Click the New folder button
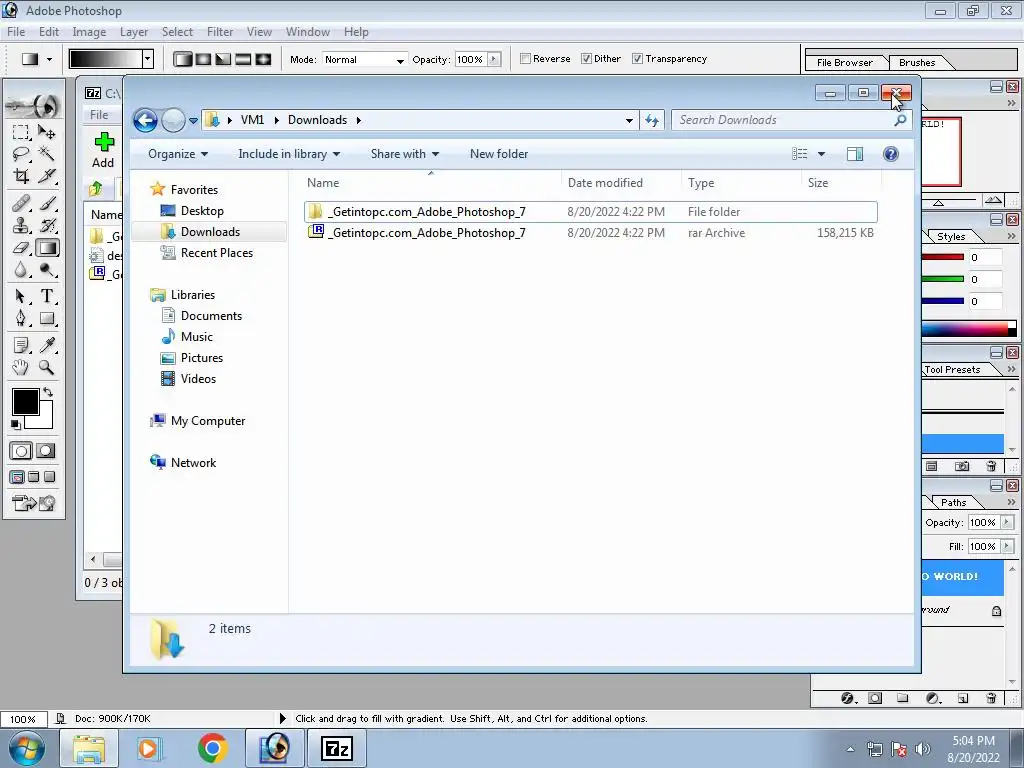 point(499,154)
